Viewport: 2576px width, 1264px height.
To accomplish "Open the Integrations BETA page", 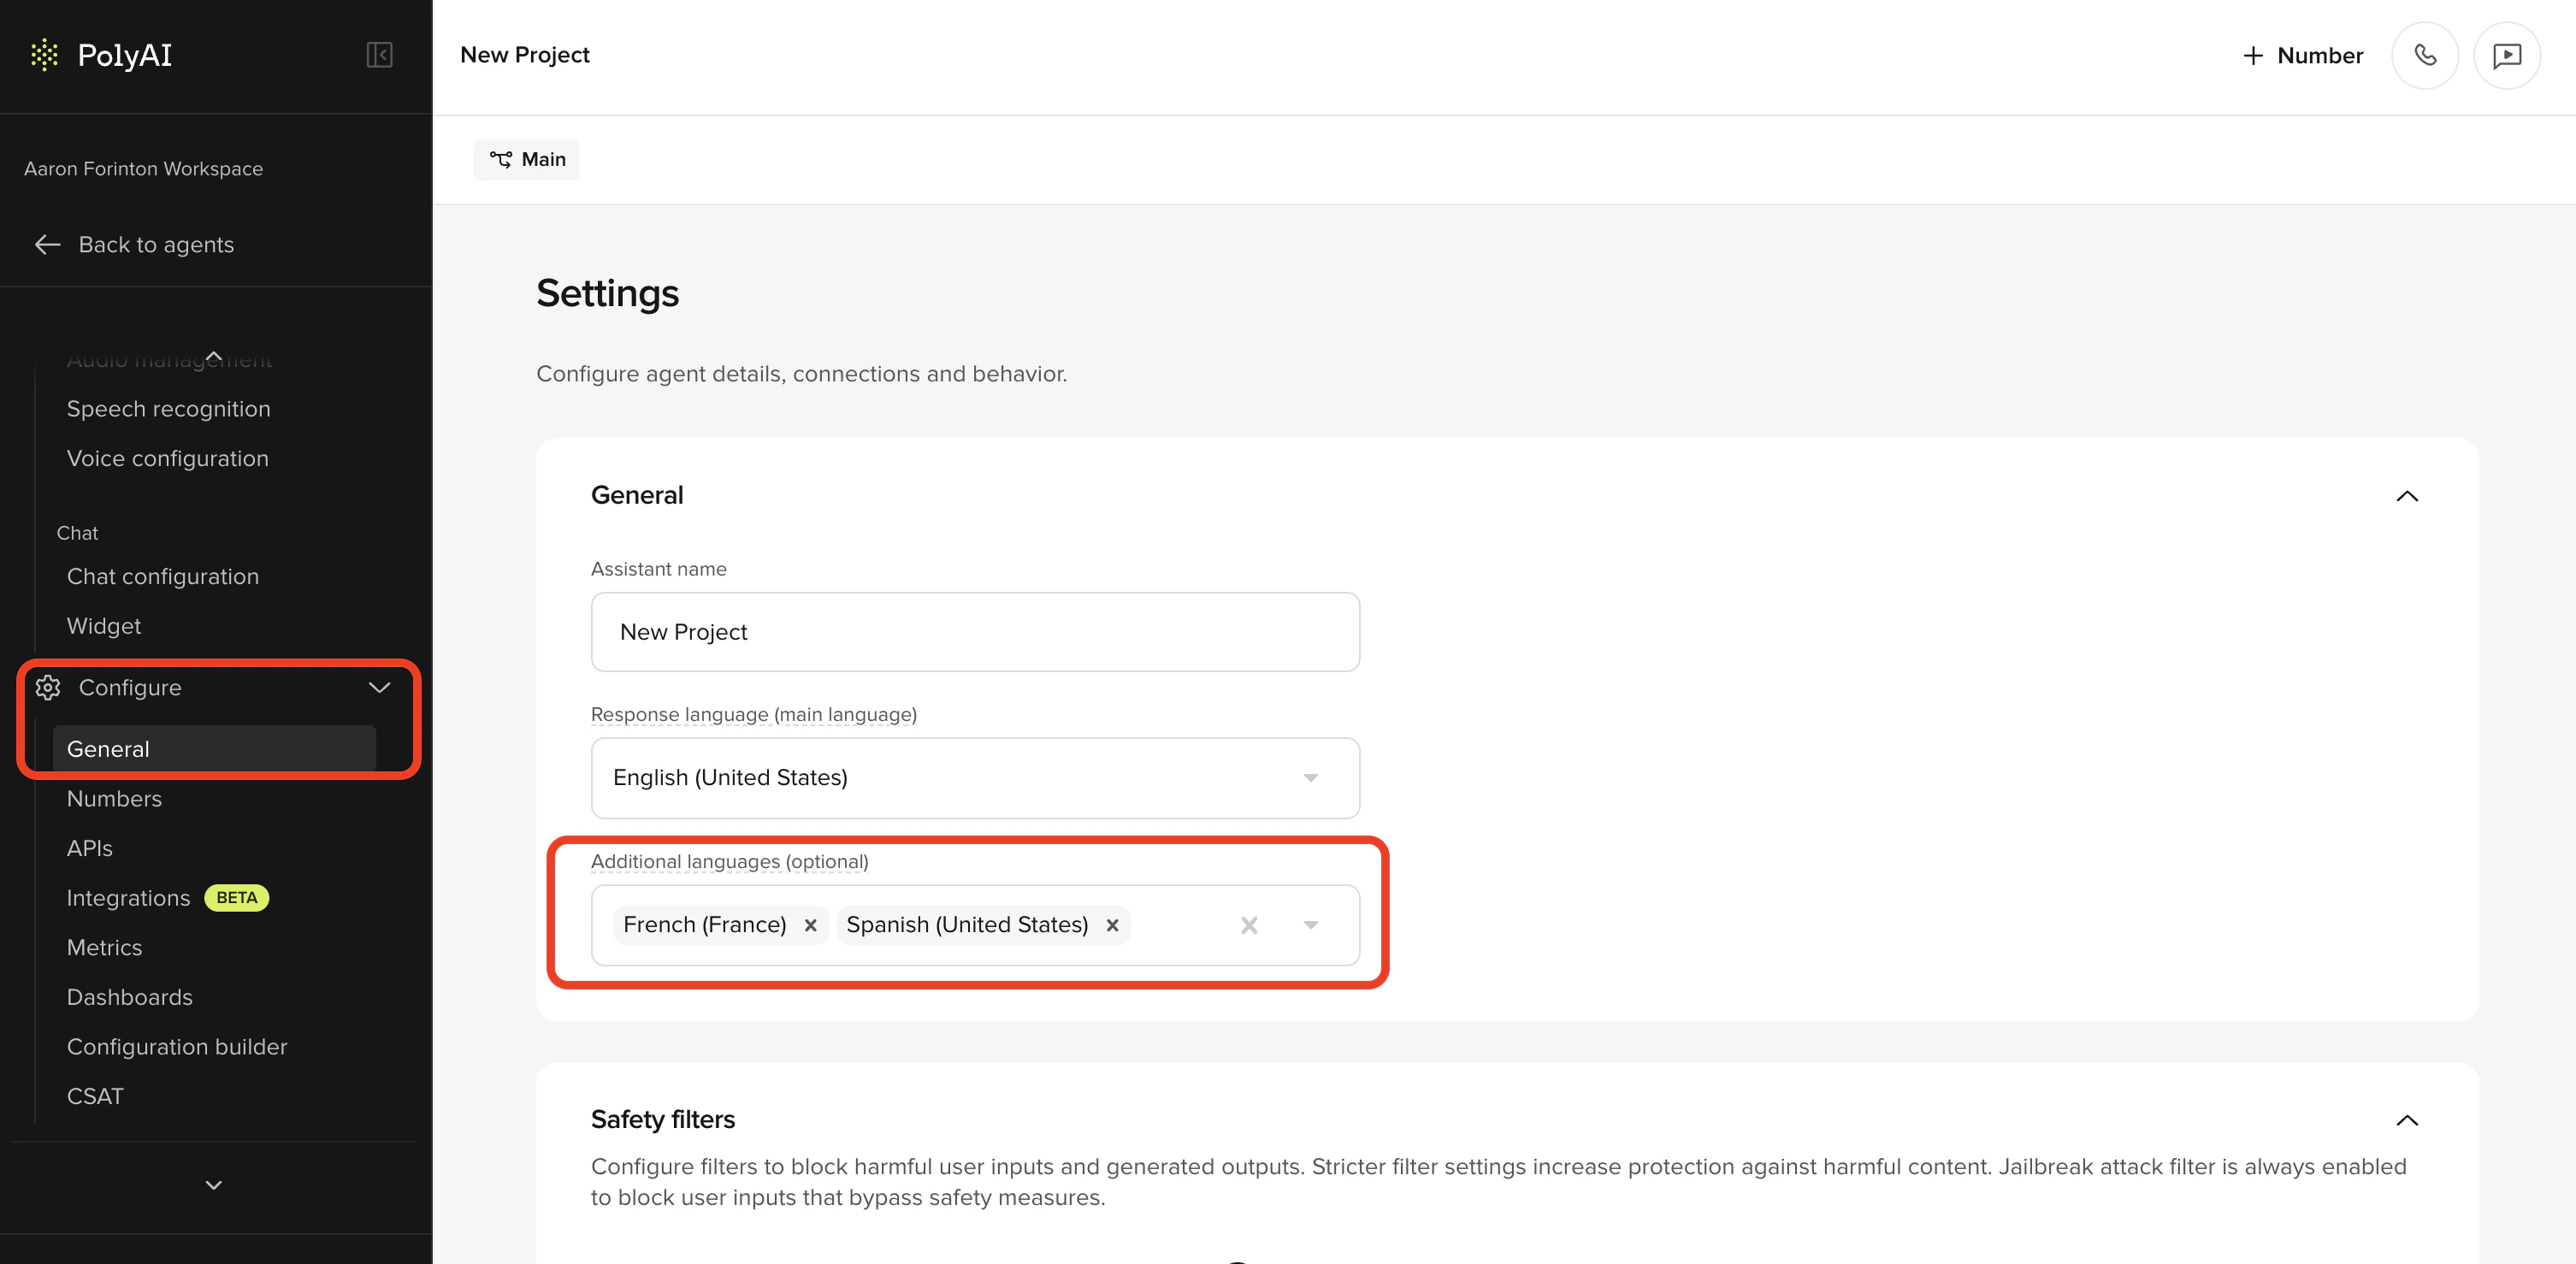I will 128,897.
